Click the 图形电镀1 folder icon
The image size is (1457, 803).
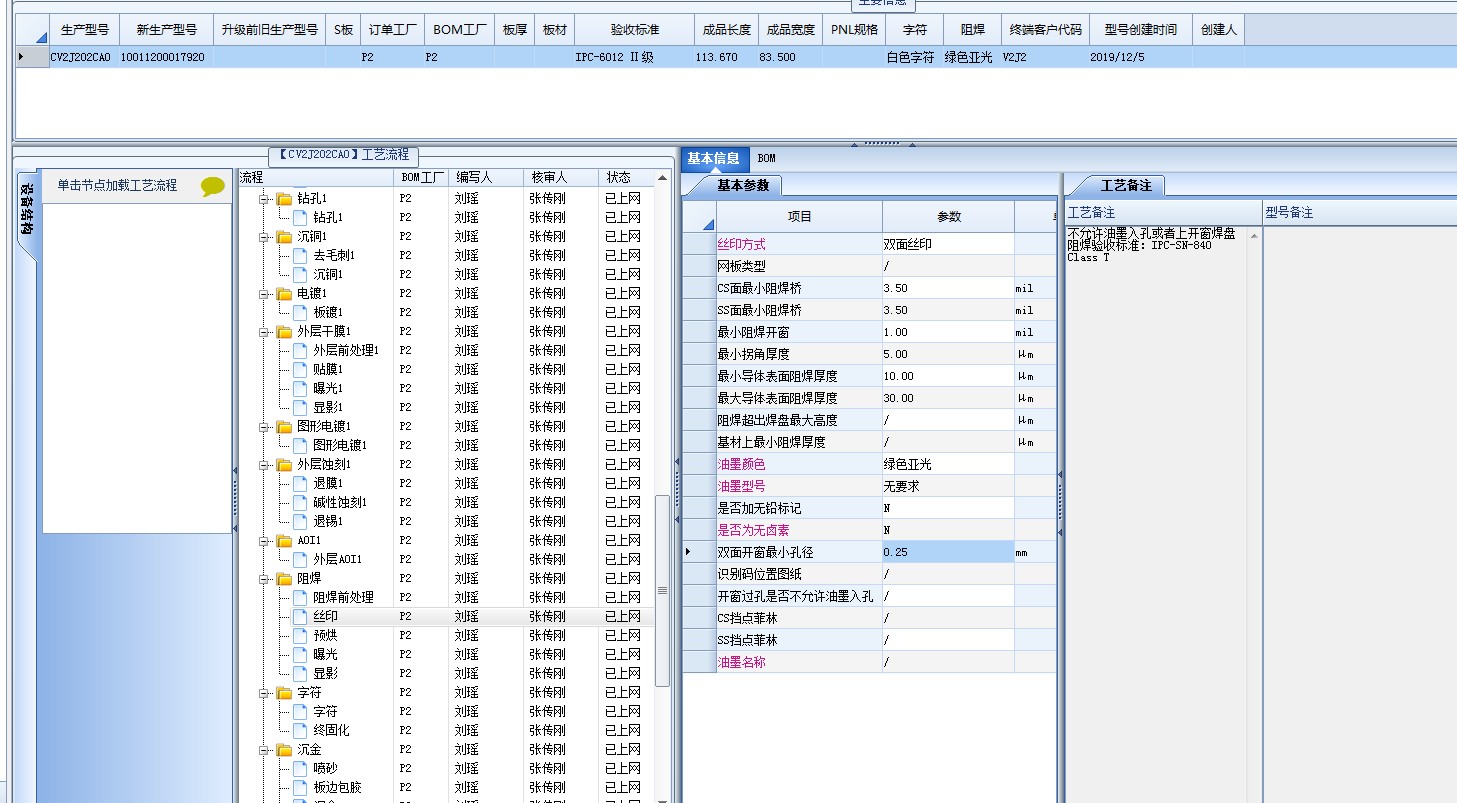284,427
